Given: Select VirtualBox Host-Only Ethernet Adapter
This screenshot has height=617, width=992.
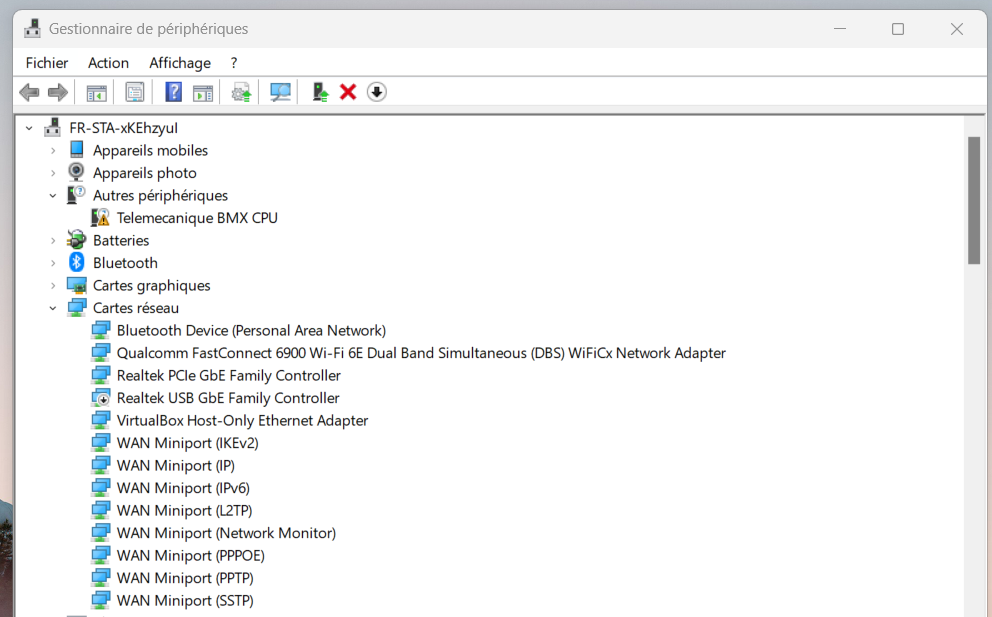Looking at the screenshot, I should point(242,421).
